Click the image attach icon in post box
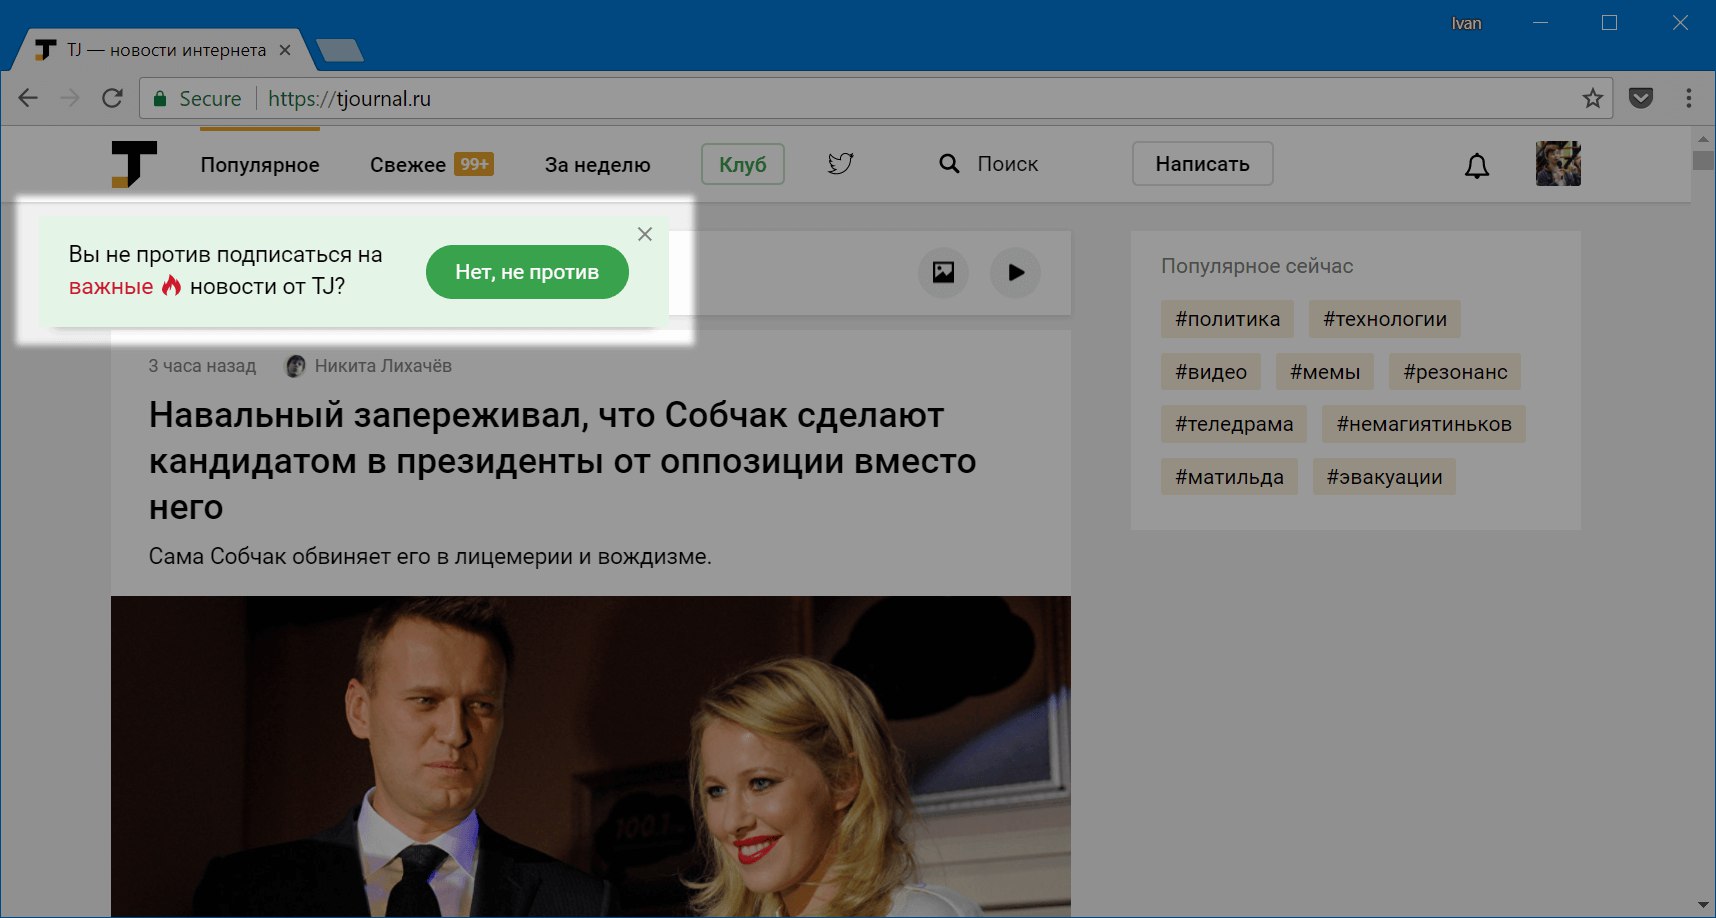Viewport: 1716px width, 918px height. [943, 272]
